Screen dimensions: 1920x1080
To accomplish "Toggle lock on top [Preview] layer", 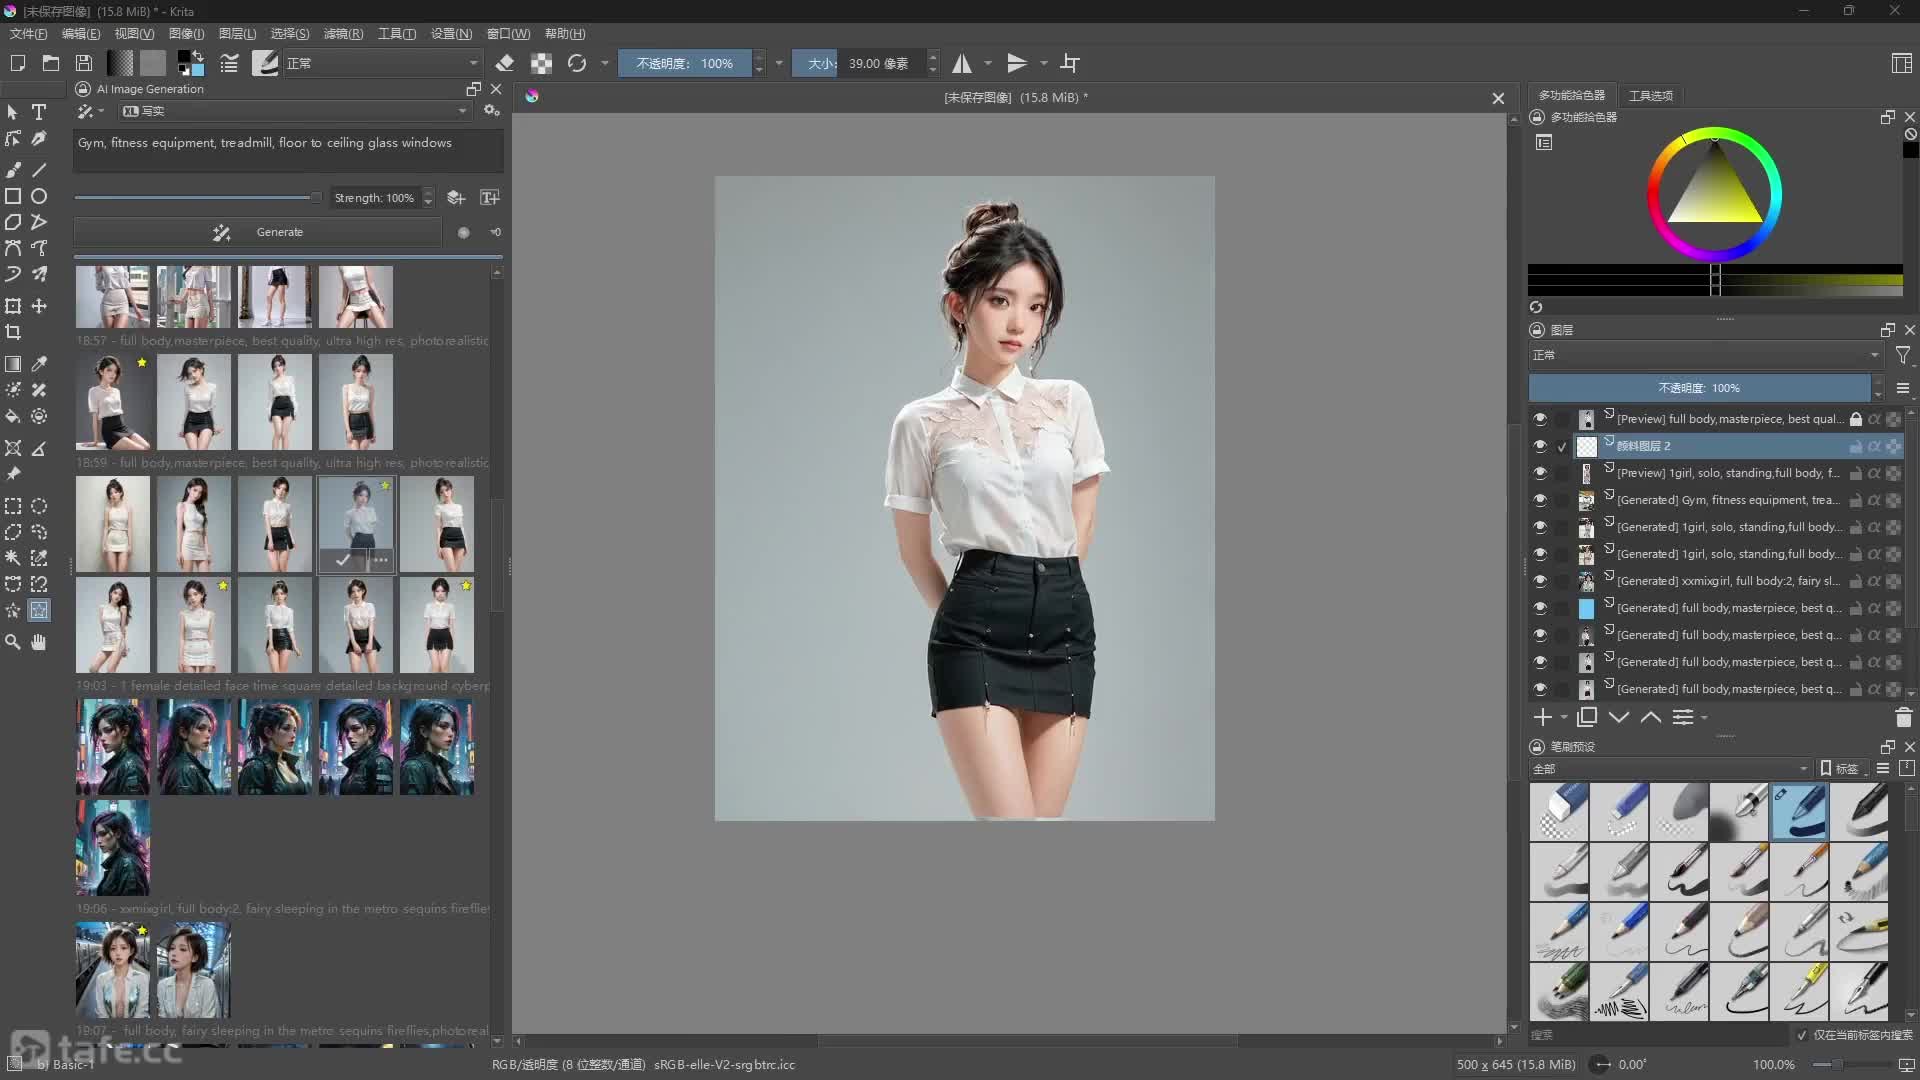I will [1856, 419].
